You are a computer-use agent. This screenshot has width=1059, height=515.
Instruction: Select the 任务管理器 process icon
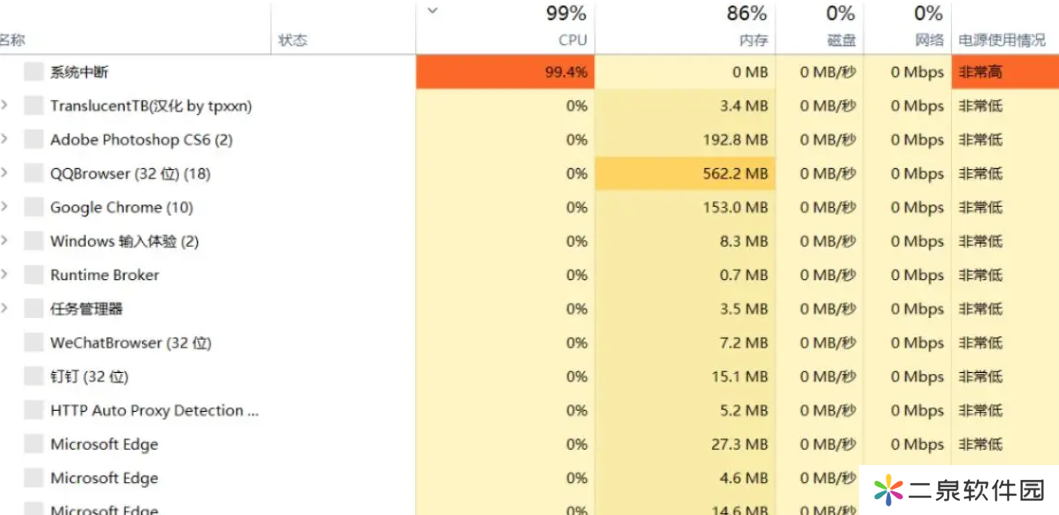click(34, 308)
